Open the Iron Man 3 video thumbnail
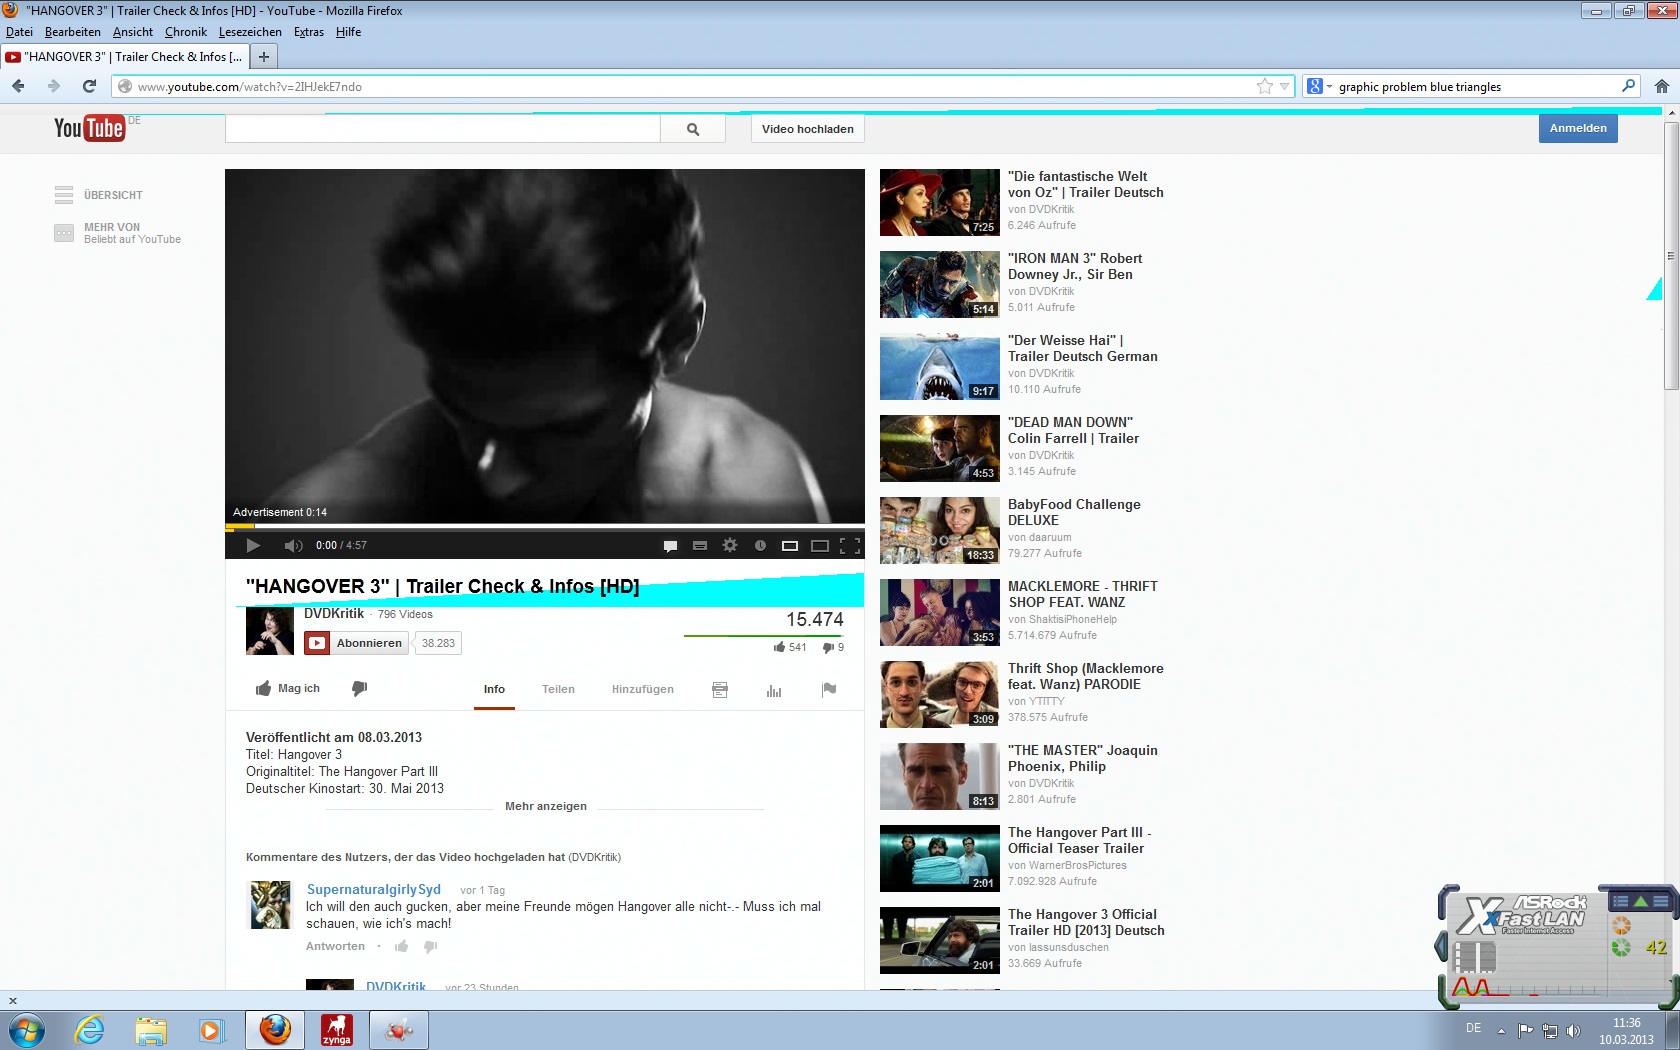 coord(940,284)
